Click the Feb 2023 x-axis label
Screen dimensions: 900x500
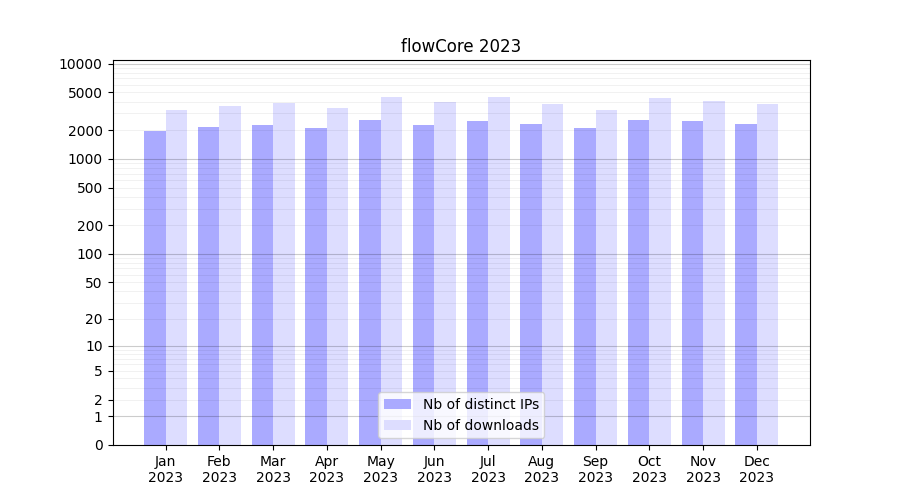(219, 469)
